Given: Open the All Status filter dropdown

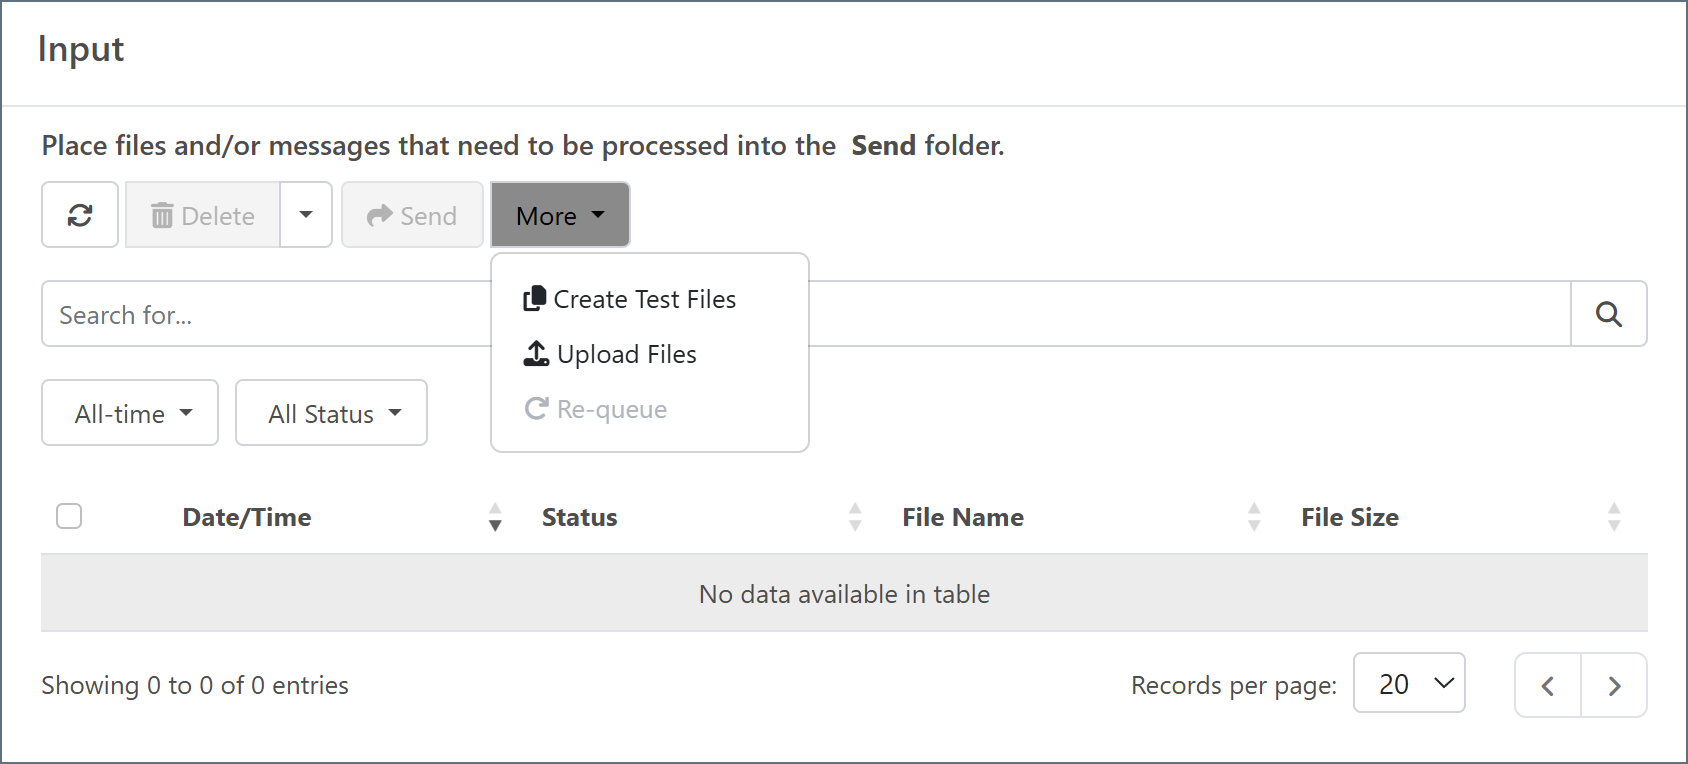Looking at the screenshot, I should click(331, 413).
